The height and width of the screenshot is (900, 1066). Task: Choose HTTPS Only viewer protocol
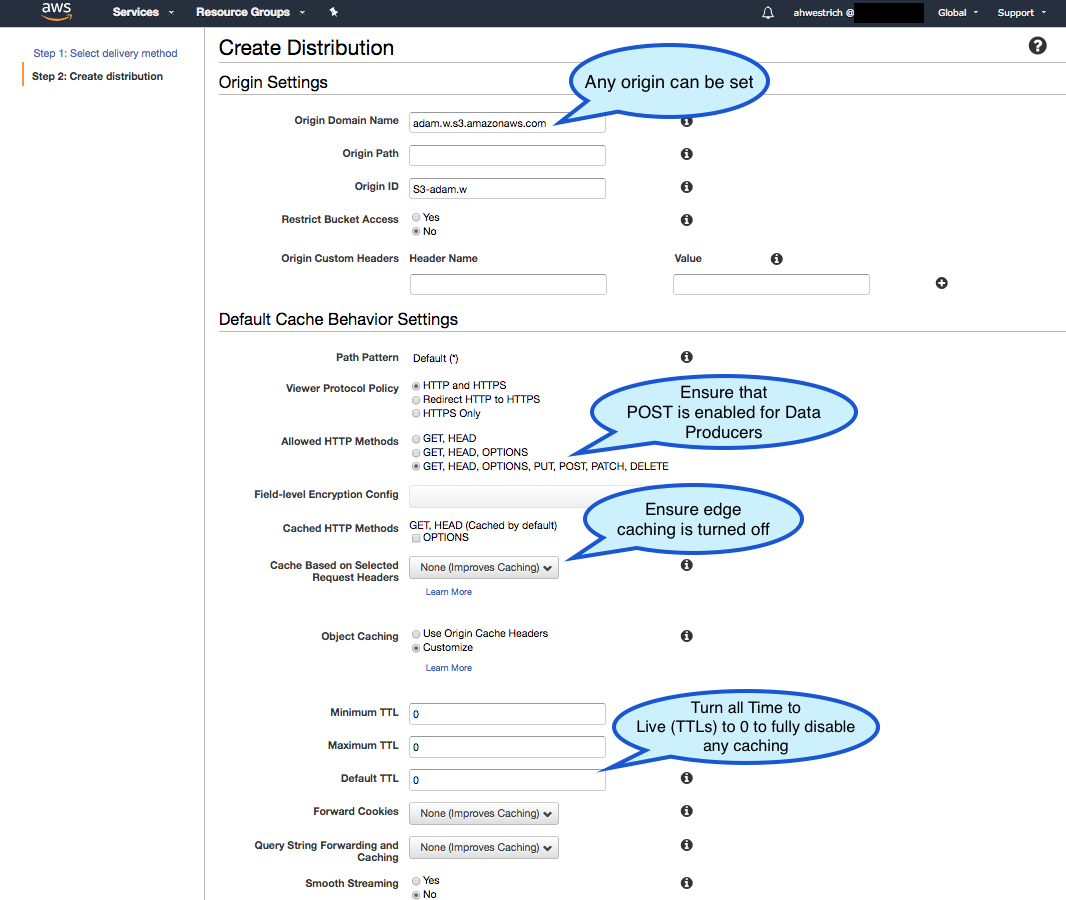point(416,414)
